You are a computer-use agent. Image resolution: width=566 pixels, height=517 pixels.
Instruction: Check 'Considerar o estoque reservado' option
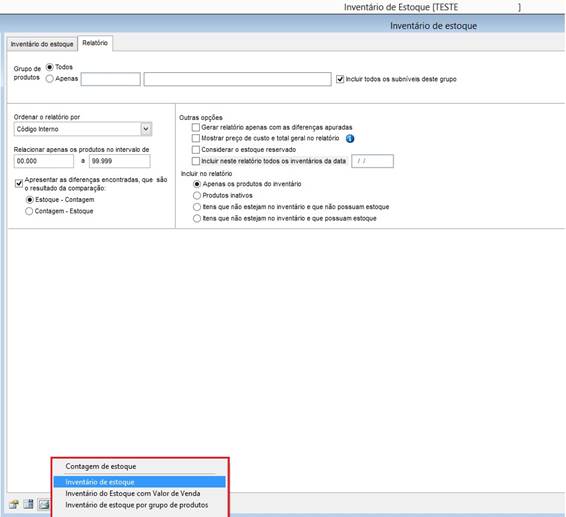[x=196, y=149]
